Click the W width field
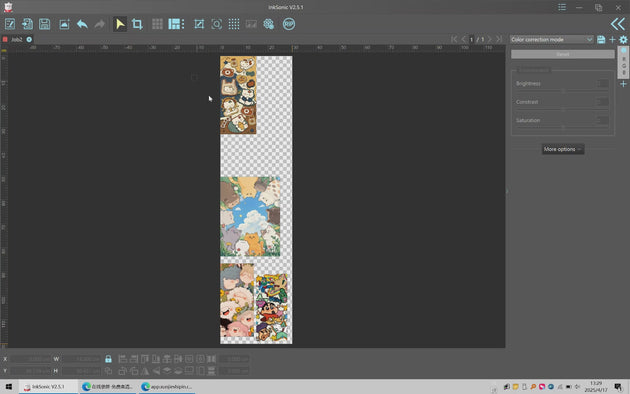Screen dimensions: 630x394 pos(81,359)
